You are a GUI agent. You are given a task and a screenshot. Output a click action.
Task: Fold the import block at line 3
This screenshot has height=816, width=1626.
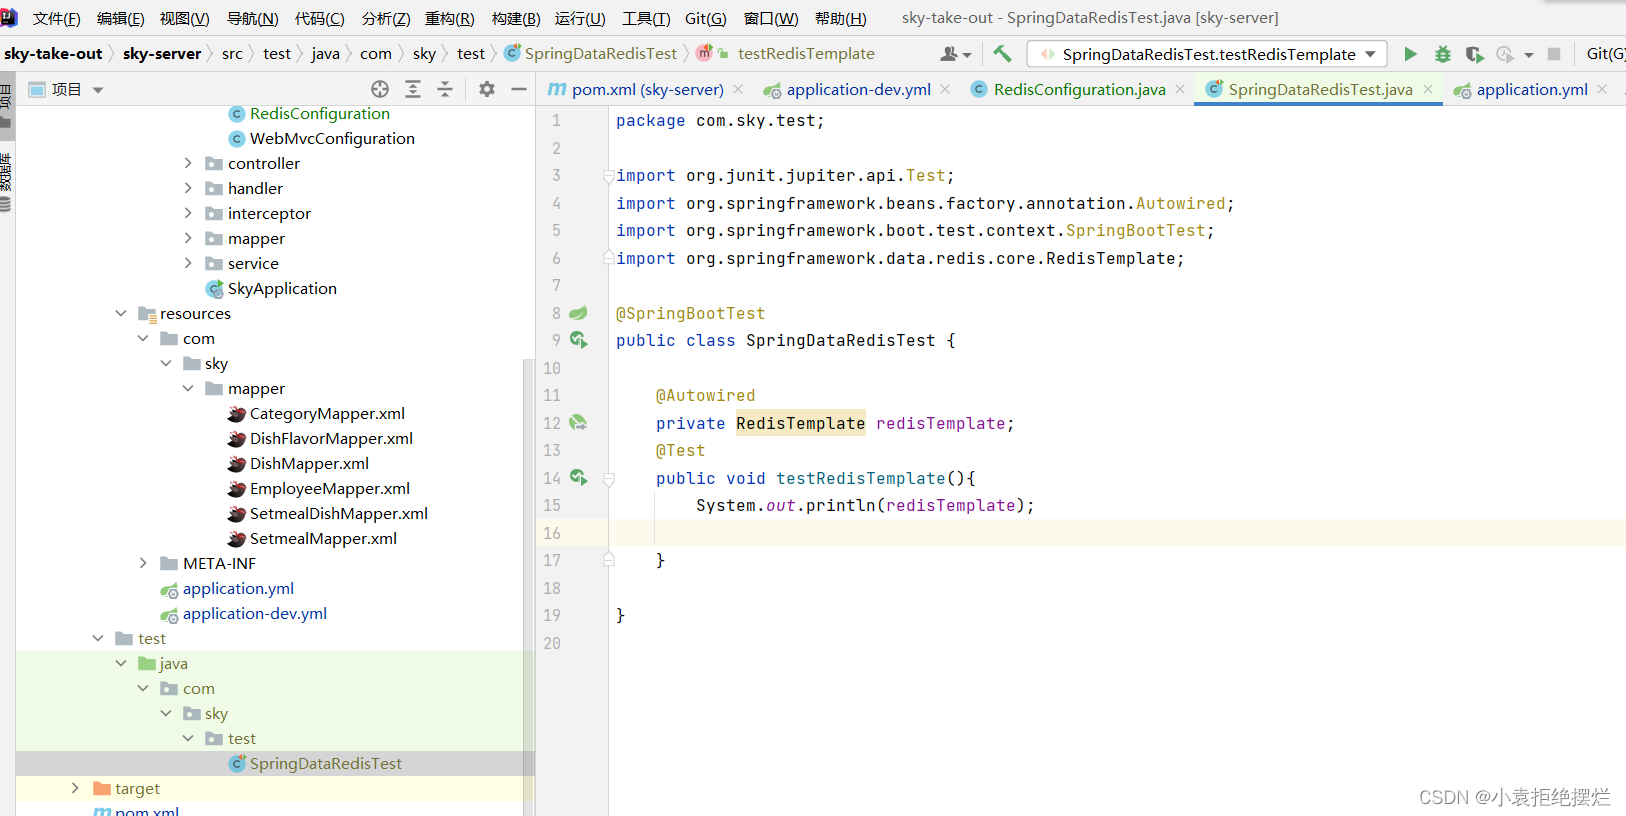tap(608, 176)
